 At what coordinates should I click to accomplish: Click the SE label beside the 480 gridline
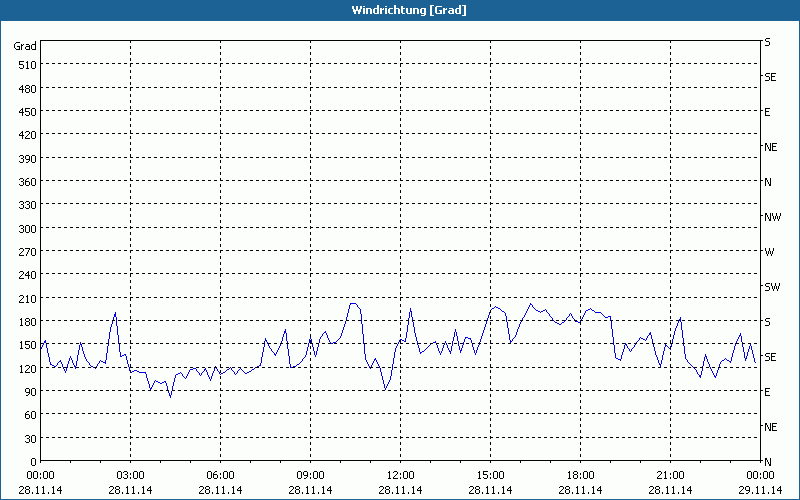pos(770,77)
